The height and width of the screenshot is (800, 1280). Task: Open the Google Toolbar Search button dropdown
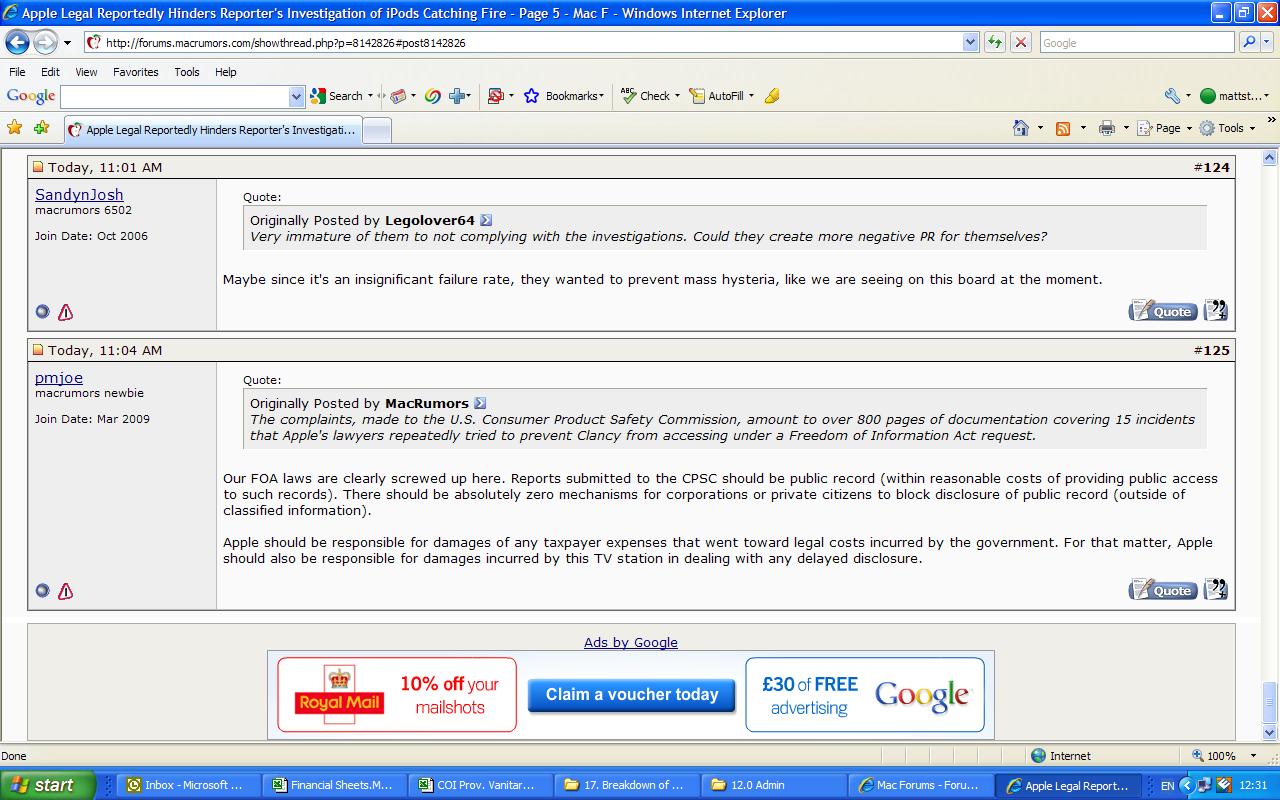(369, 96)
